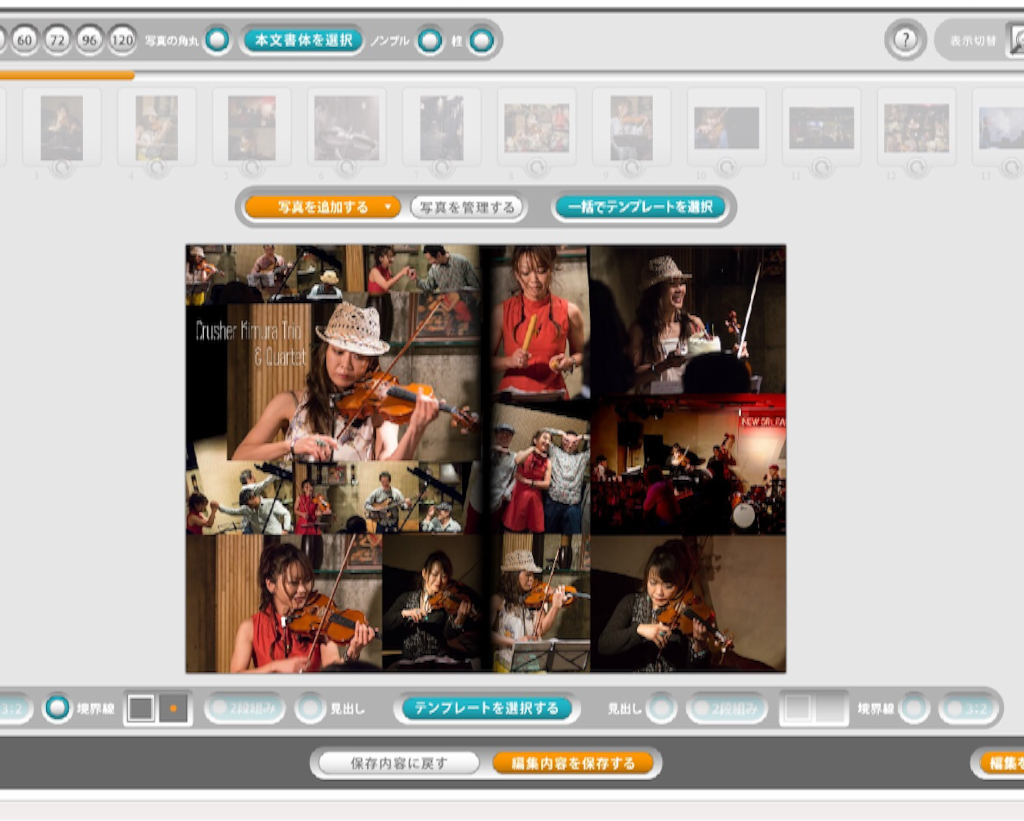Toggle right page 境界線 border switch
The height and width of the screenshot is (821, 1024).
tap(914, 708)
